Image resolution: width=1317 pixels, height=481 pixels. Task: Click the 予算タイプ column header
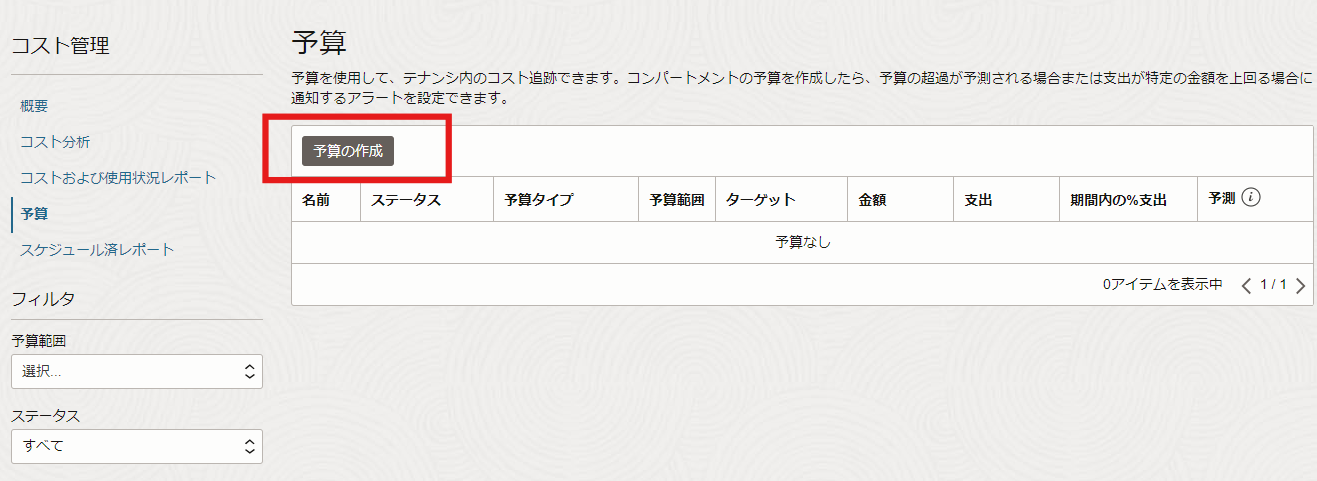(x=539, y=200)
